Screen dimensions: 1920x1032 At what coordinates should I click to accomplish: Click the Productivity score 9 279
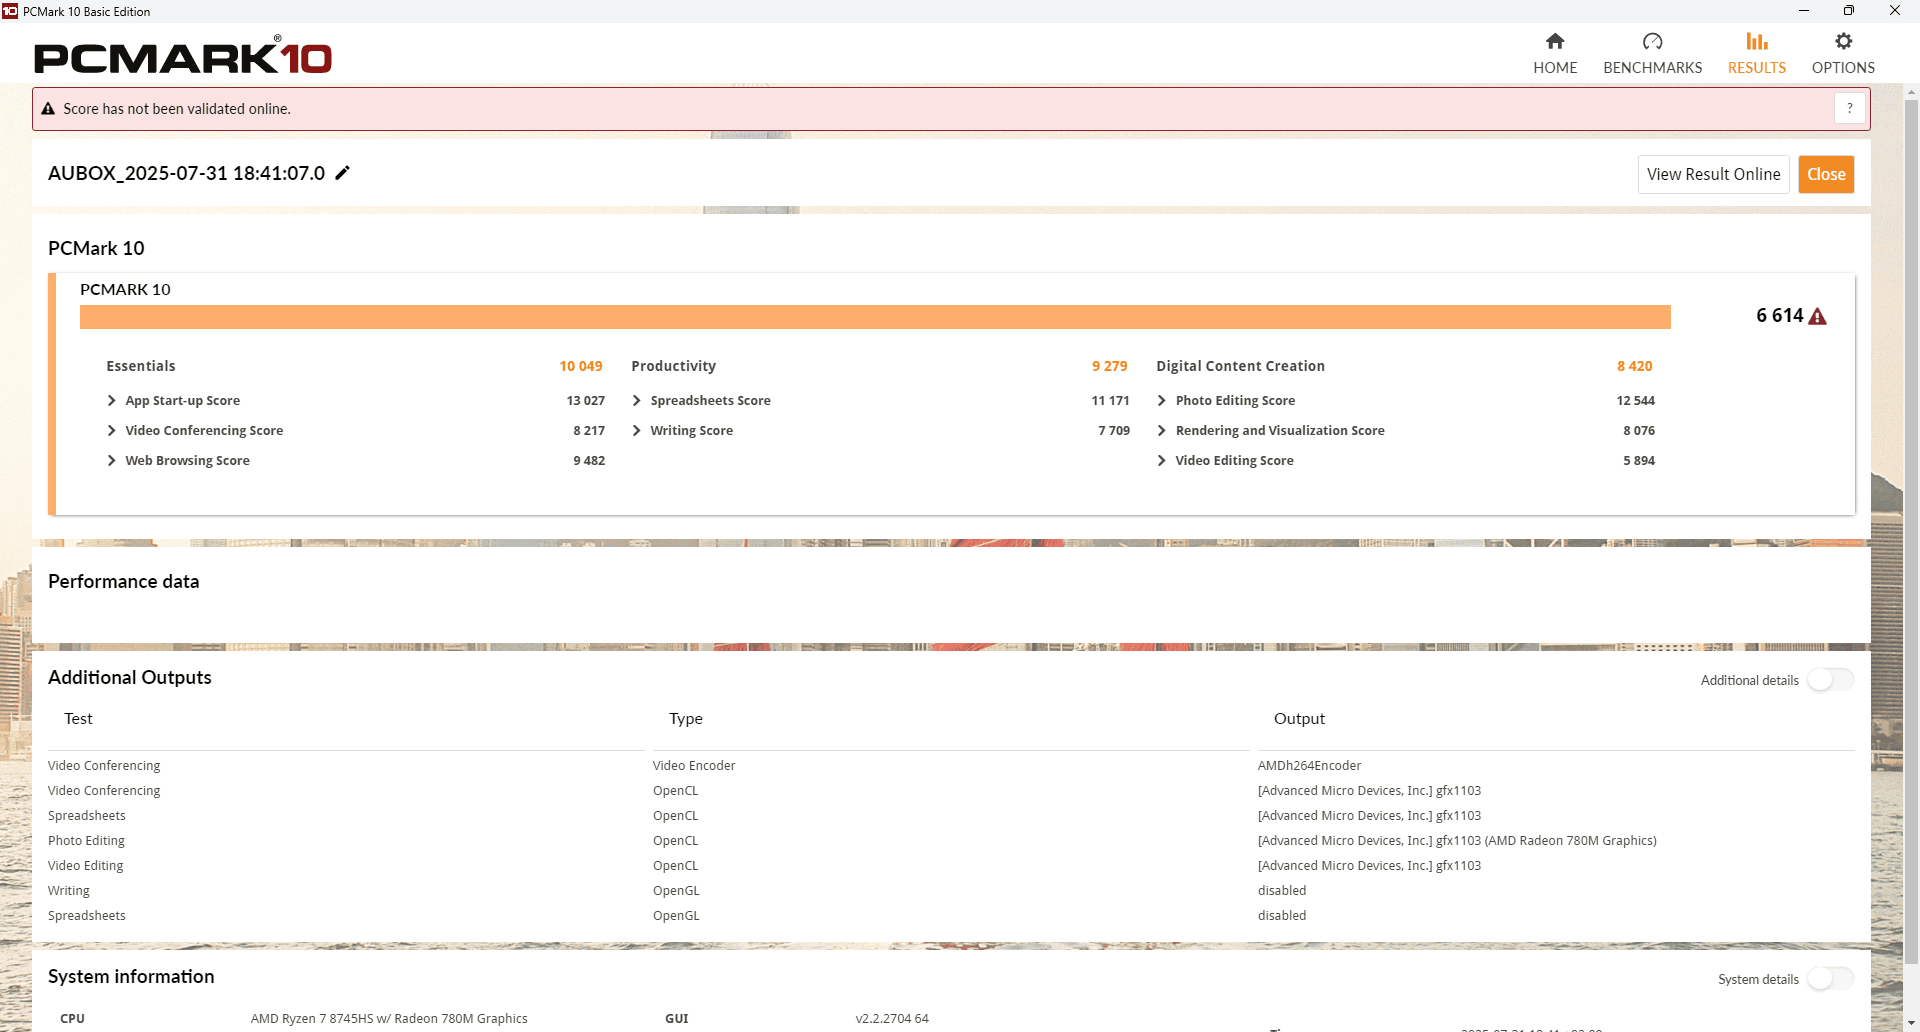(x=1109, y=366)
